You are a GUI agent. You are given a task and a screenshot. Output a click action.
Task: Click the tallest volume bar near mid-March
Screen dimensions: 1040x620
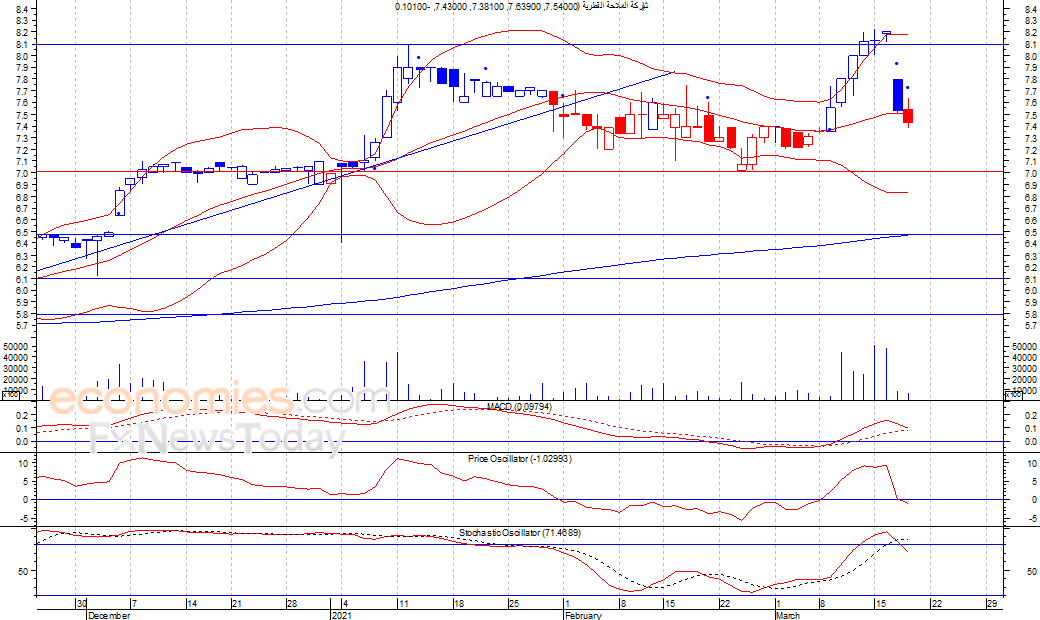tap(874, 372)
